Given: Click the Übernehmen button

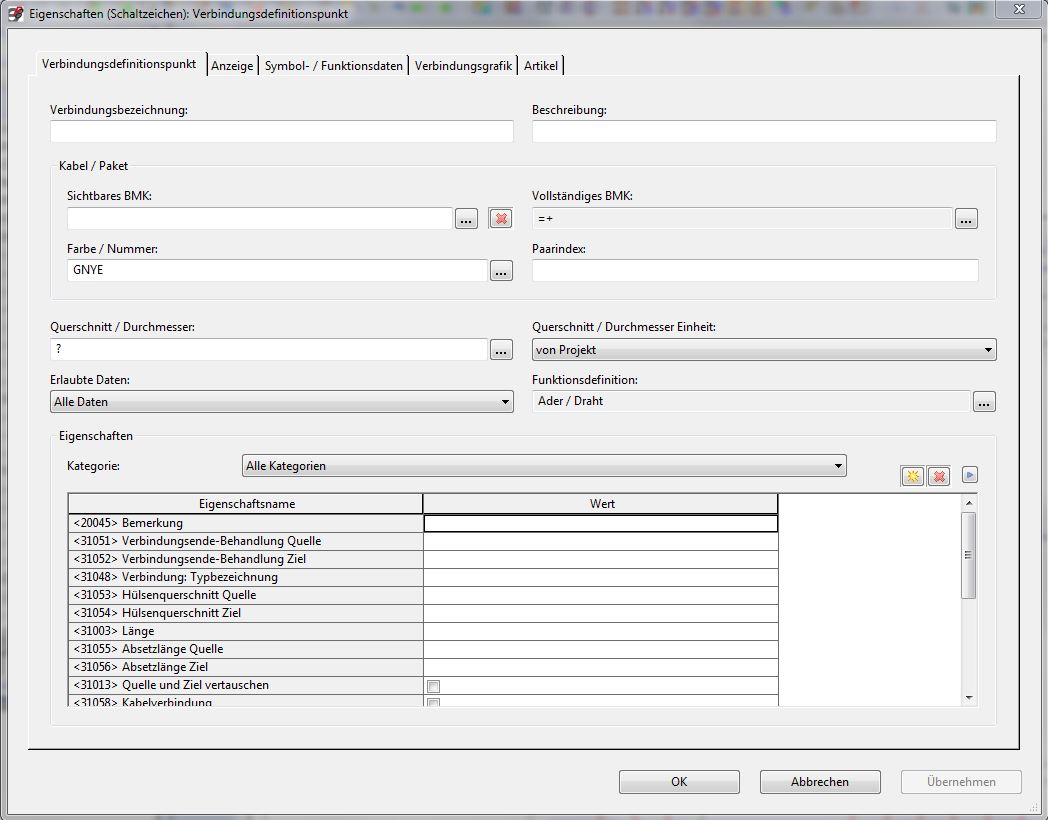Looking at the screenshot, I should pos(961,782).
